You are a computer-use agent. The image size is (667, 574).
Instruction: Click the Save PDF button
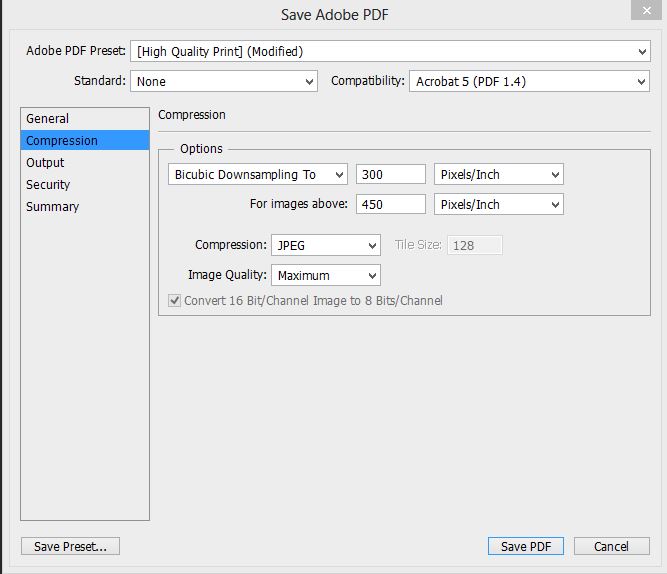point(526,546)
